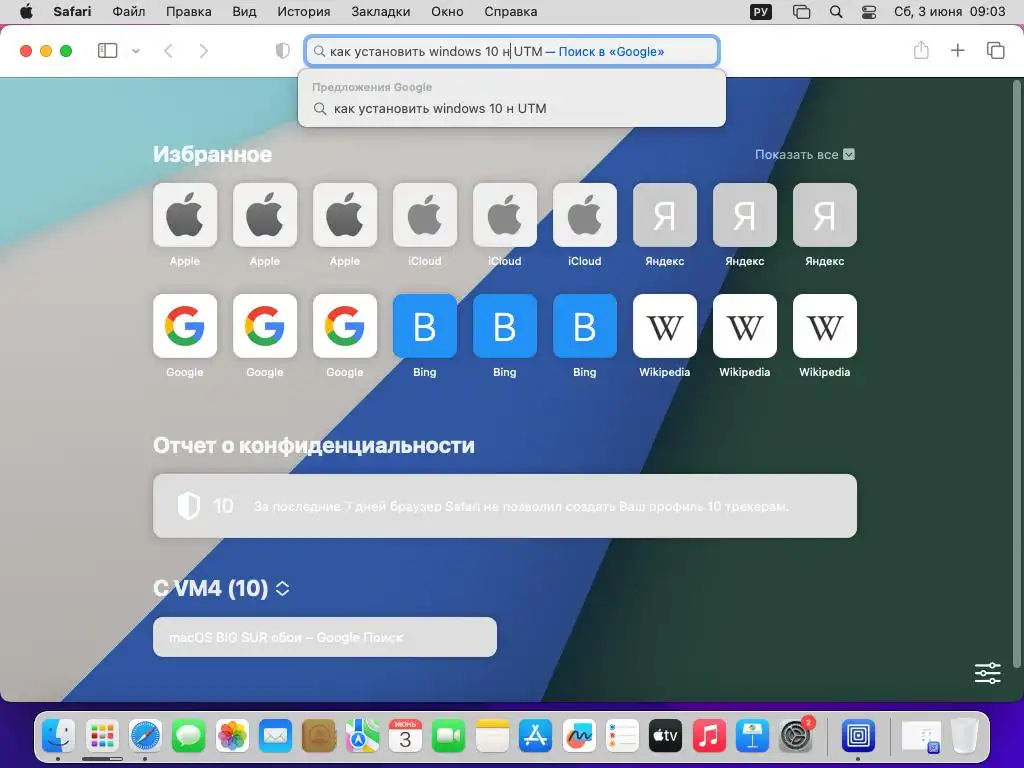Click "Показать все" favorites link
The width and height of the screenshot is (1024, 768).
pos(796,155)
